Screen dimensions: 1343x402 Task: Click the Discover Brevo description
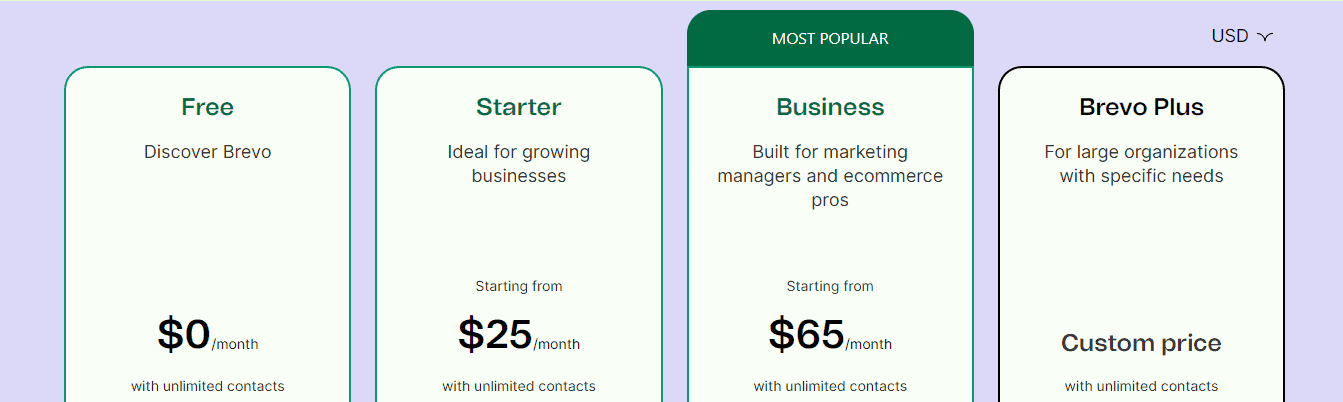coord(207,152)
